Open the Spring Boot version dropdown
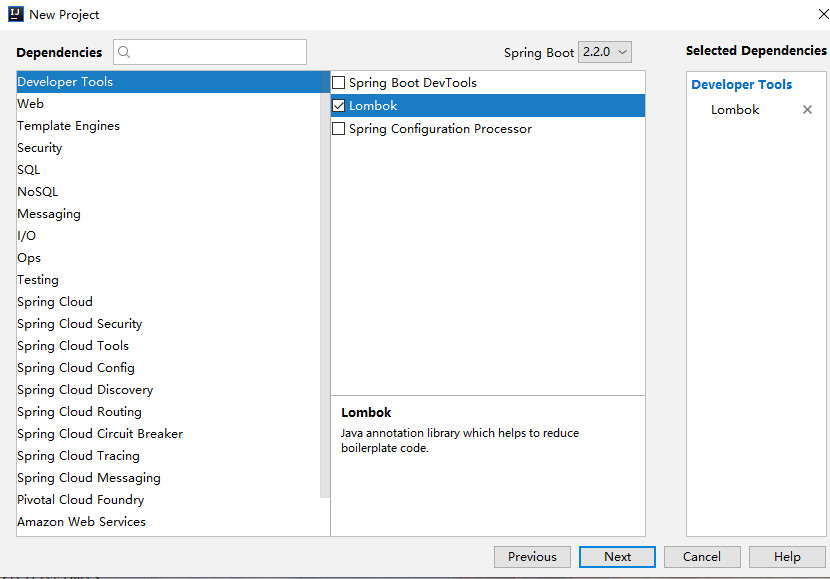This screenshot has height=579, width=830. pos(605,52)
